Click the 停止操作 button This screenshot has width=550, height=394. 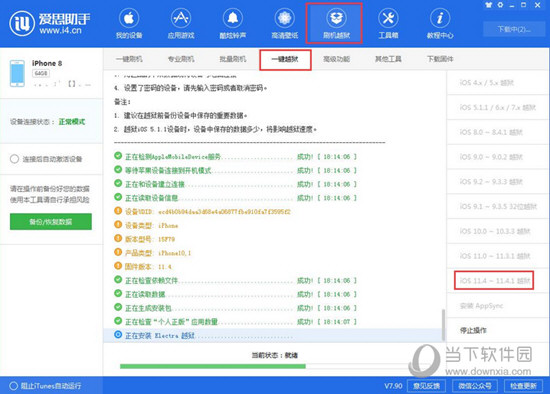click(x=498, y=330)
